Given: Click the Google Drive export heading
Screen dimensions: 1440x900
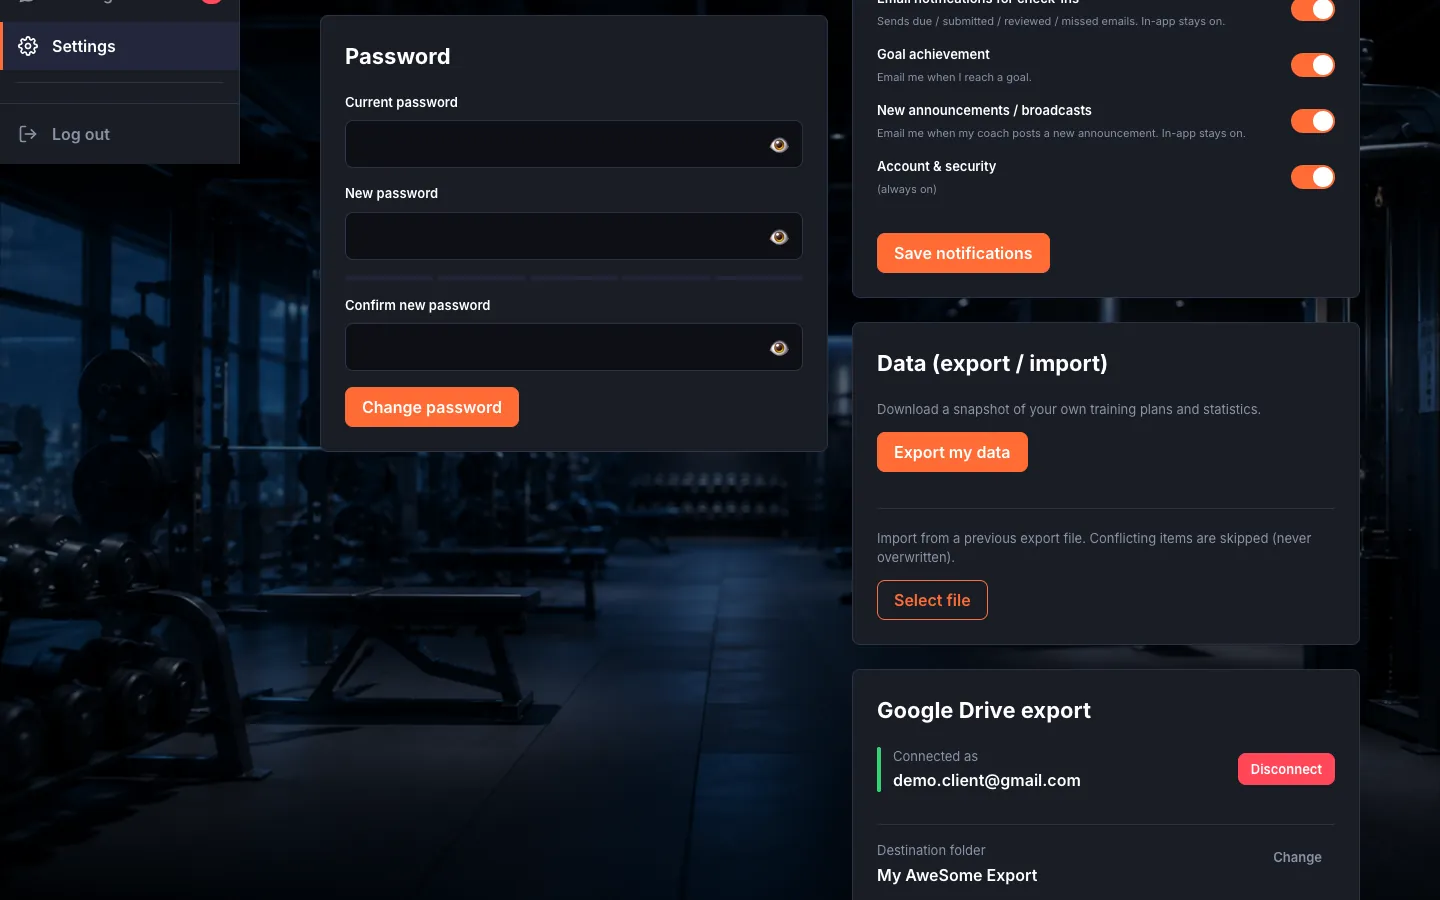Looking at the screenshot, I should tap(984, 710).
